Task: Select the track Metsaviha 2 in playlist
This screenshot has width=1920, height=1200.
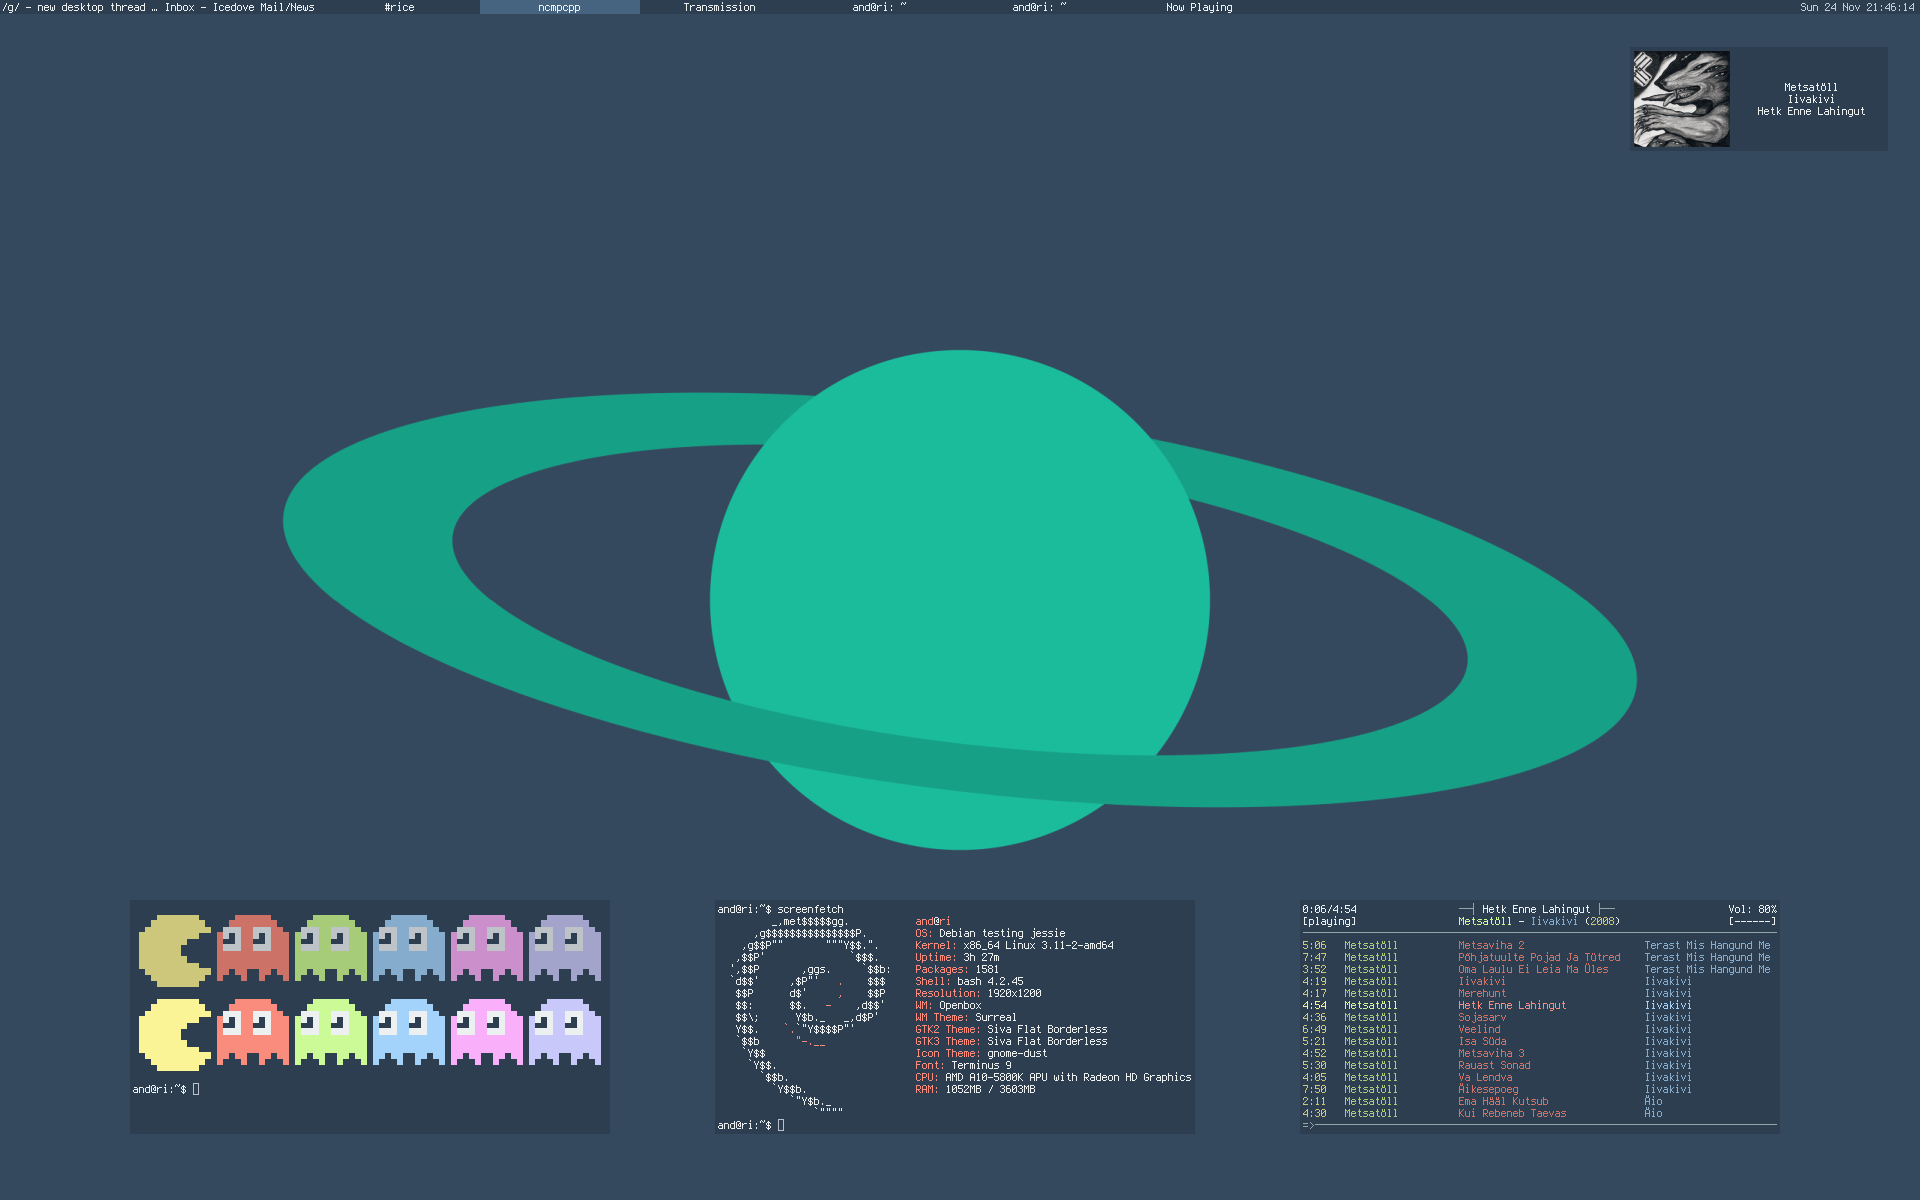Action: (x=1490, y=945)
